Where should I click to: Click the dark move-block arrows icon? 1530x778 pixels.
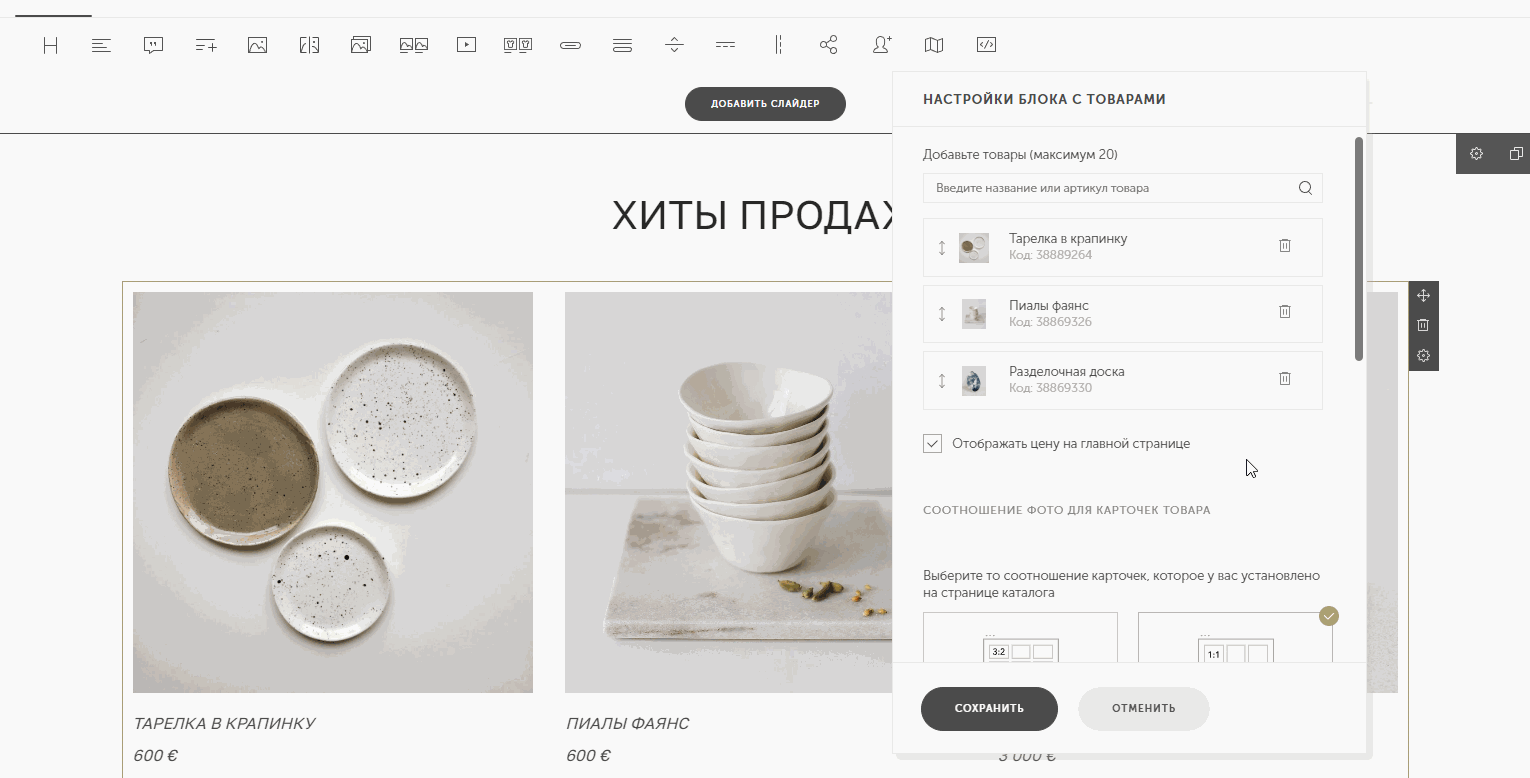1423,296
